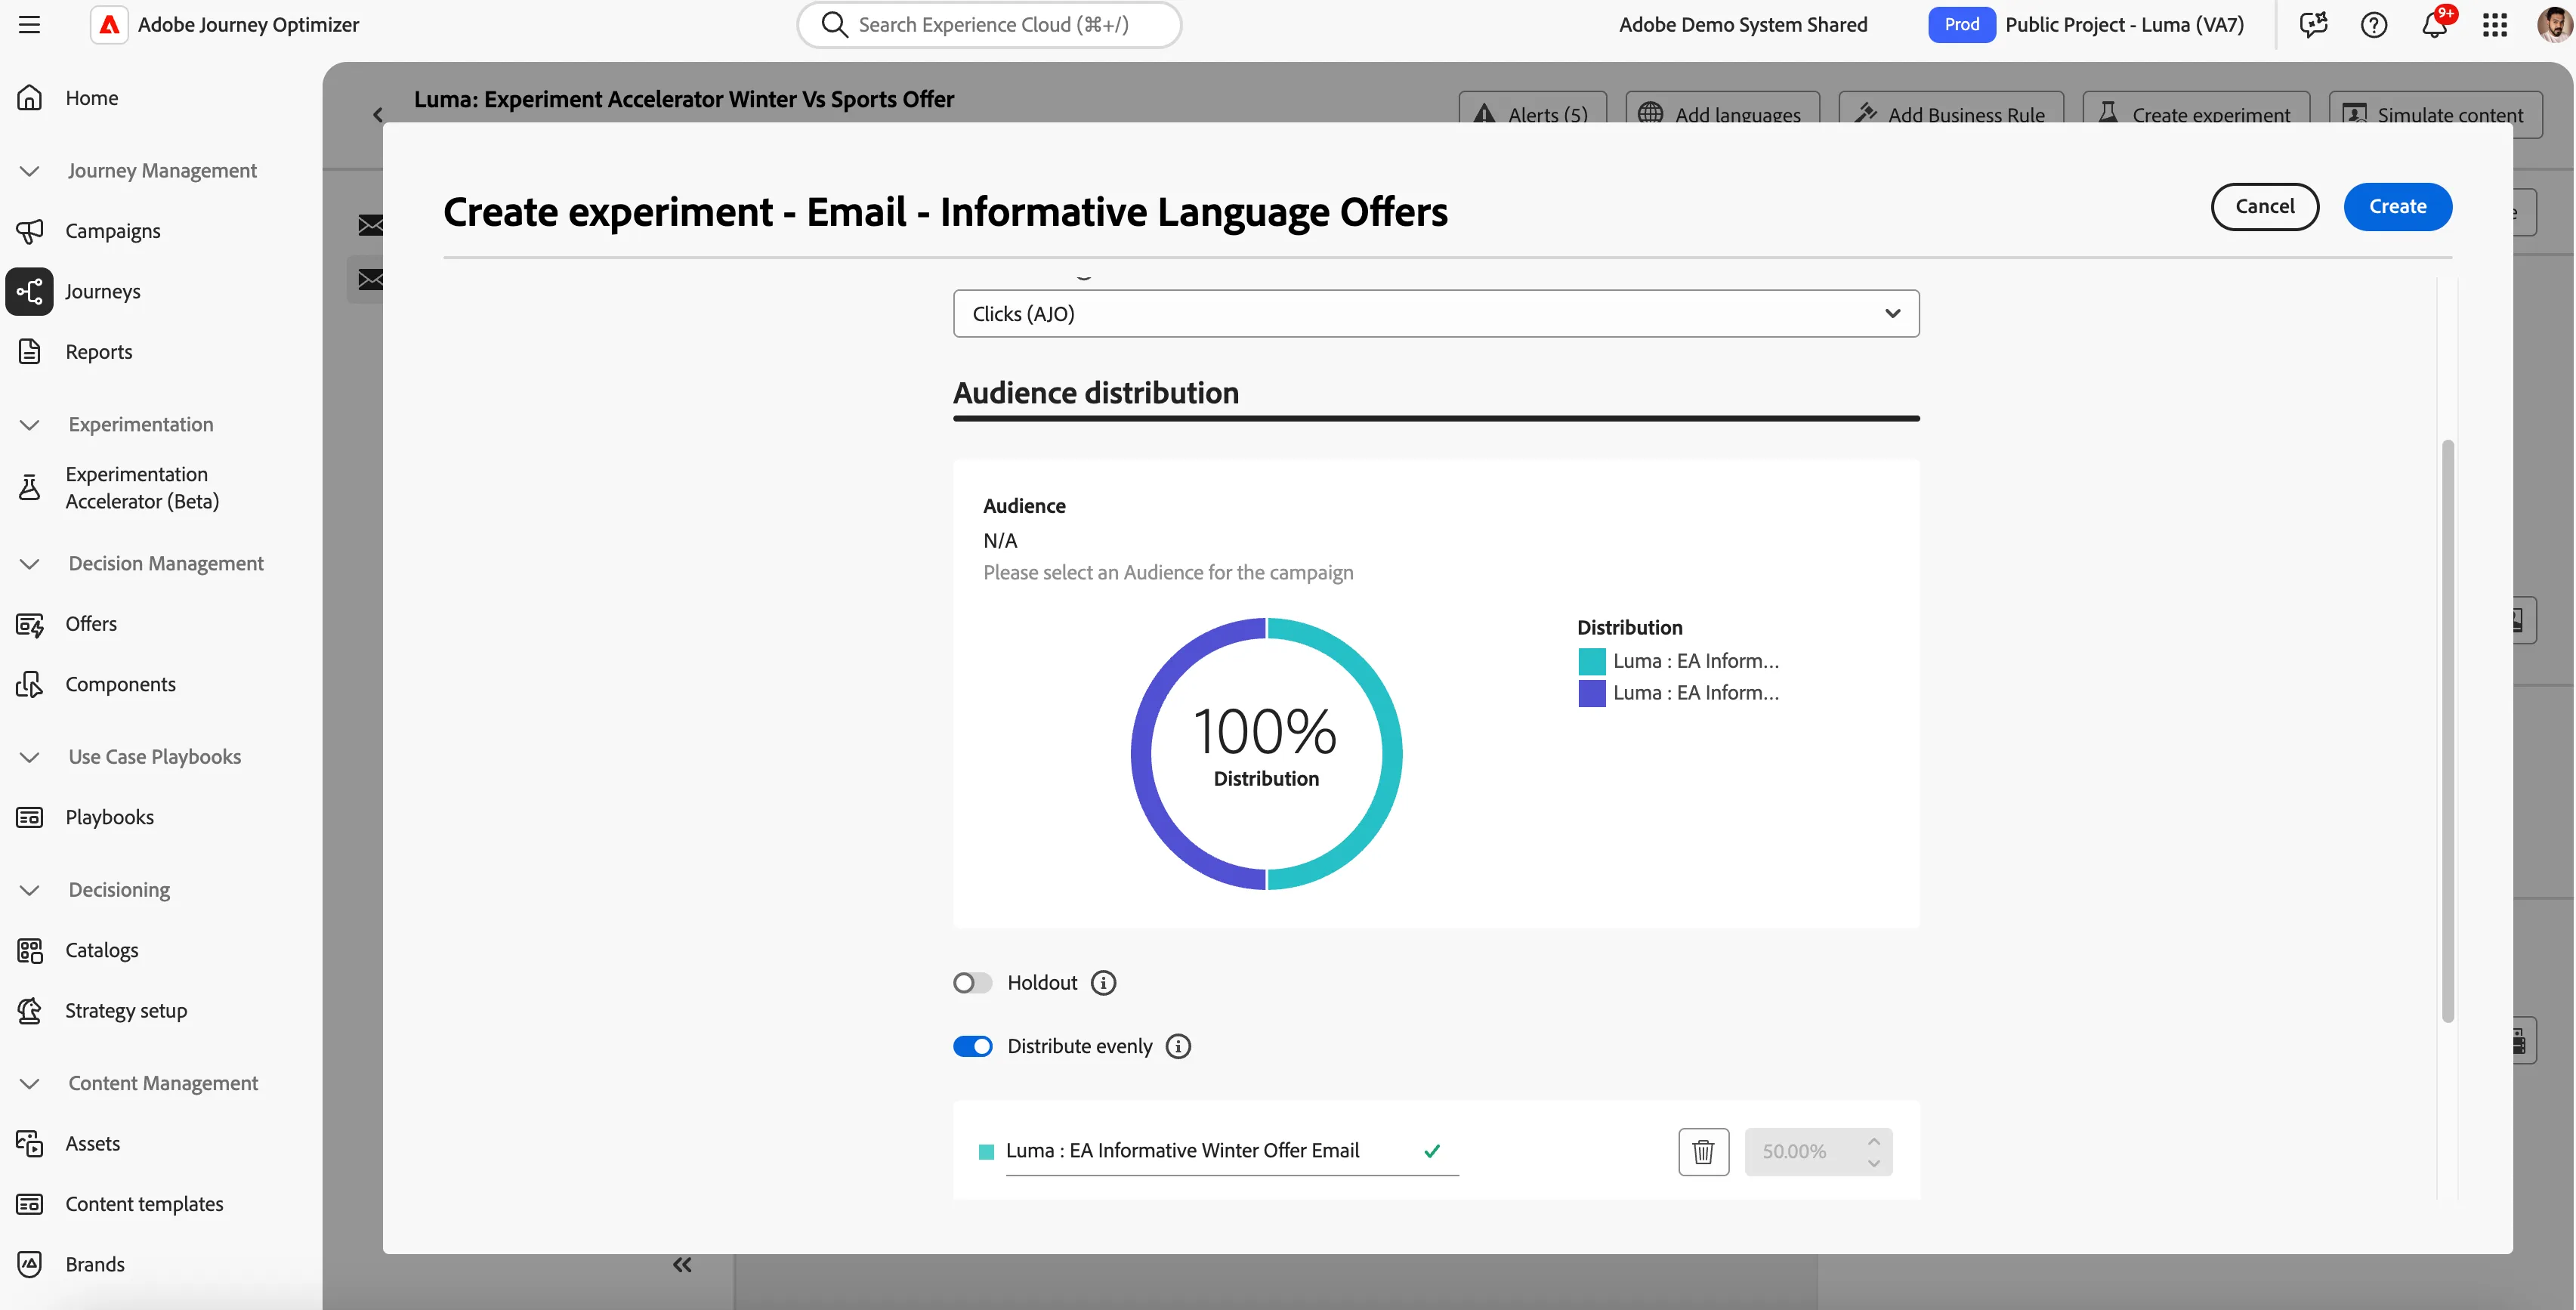The height and width of the screenshot is (1310, 2576).
Task: Click the Journeys icon
Action: click(x=30, y=291)
